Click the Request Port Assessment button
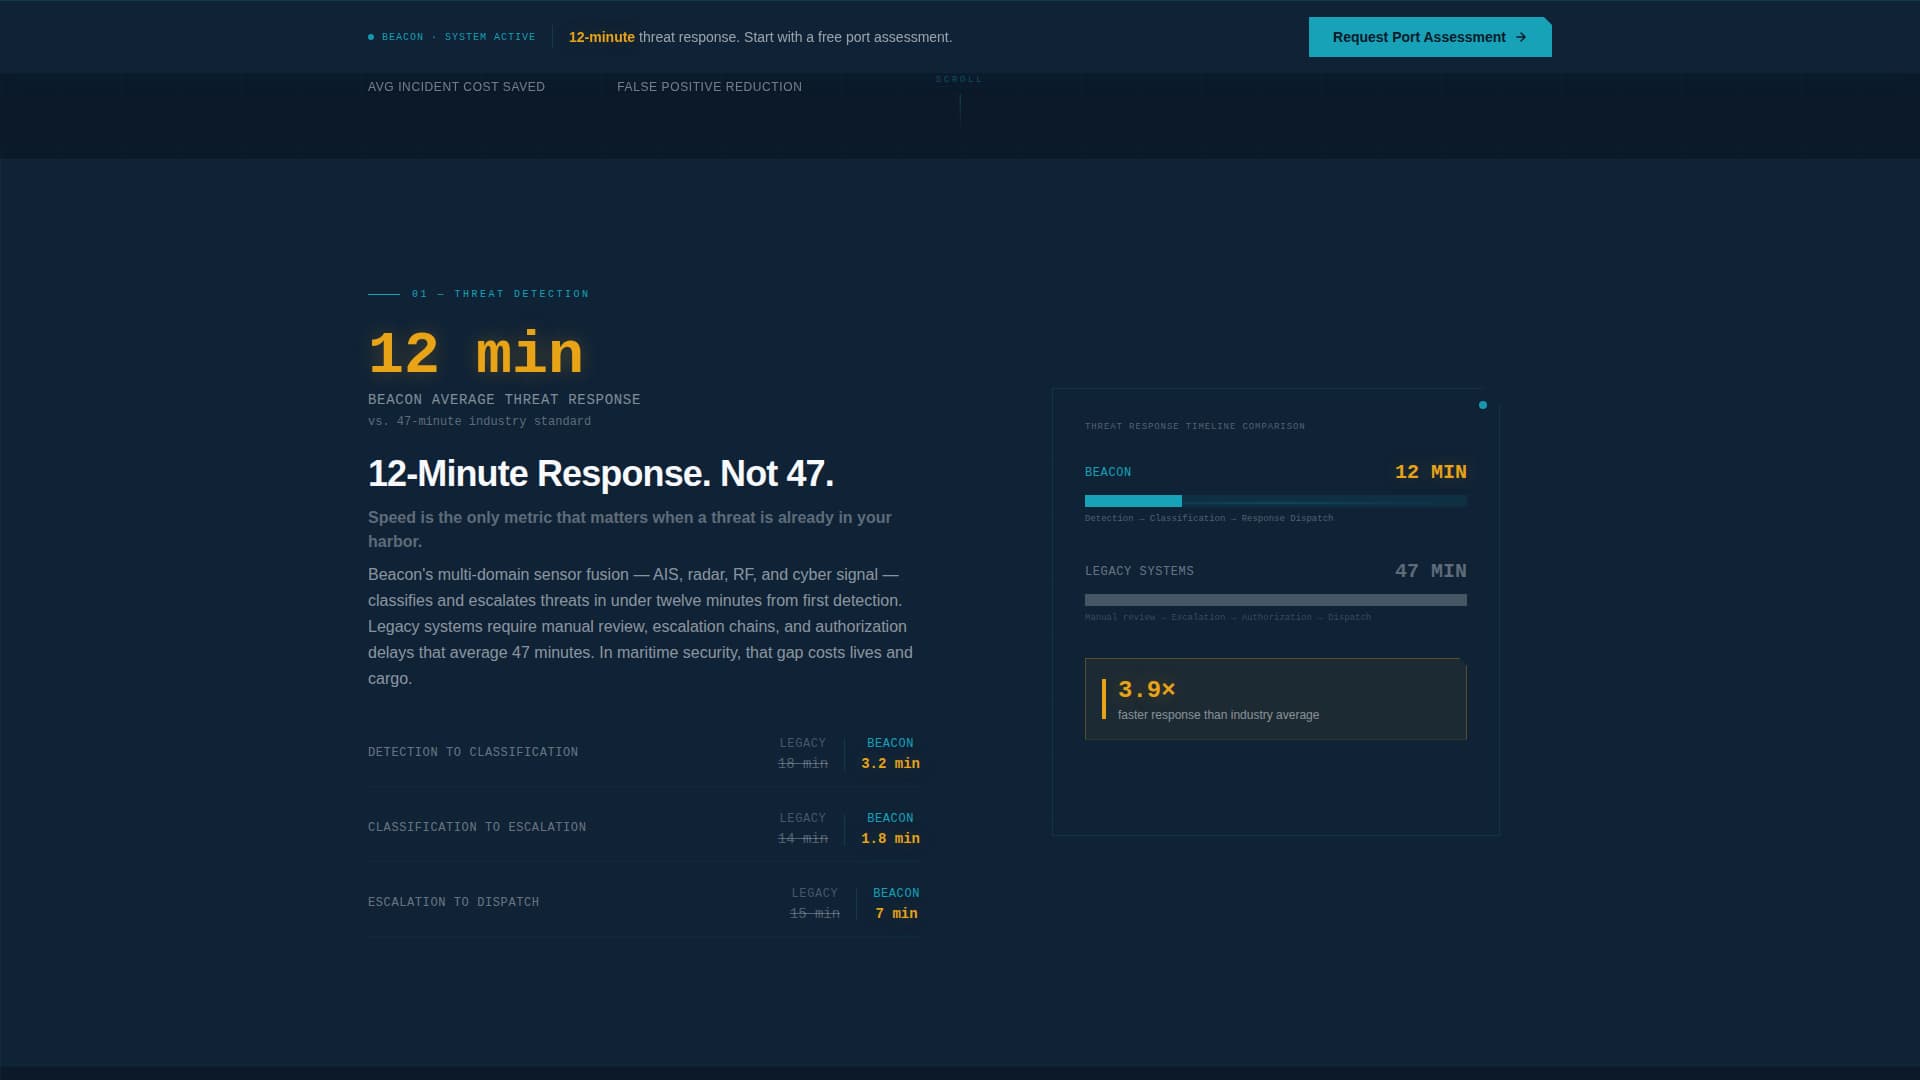The width and height of the screenshot is (1920, 1080). click(1418, 37)
